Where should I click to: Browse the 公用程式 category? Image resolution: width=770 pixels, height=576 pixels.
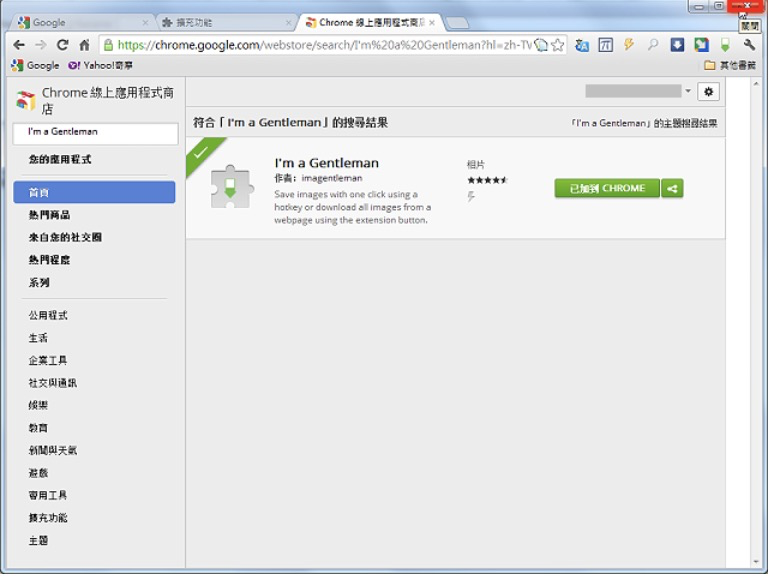click(48, 316)
